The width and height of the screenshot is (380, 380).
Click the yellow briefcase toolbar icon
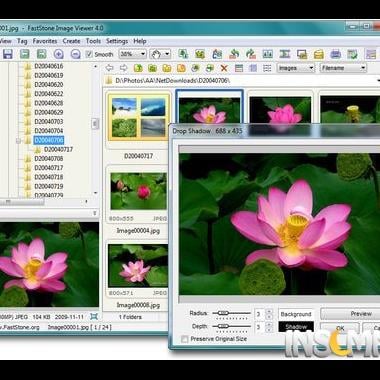click(x=319, y=54)
